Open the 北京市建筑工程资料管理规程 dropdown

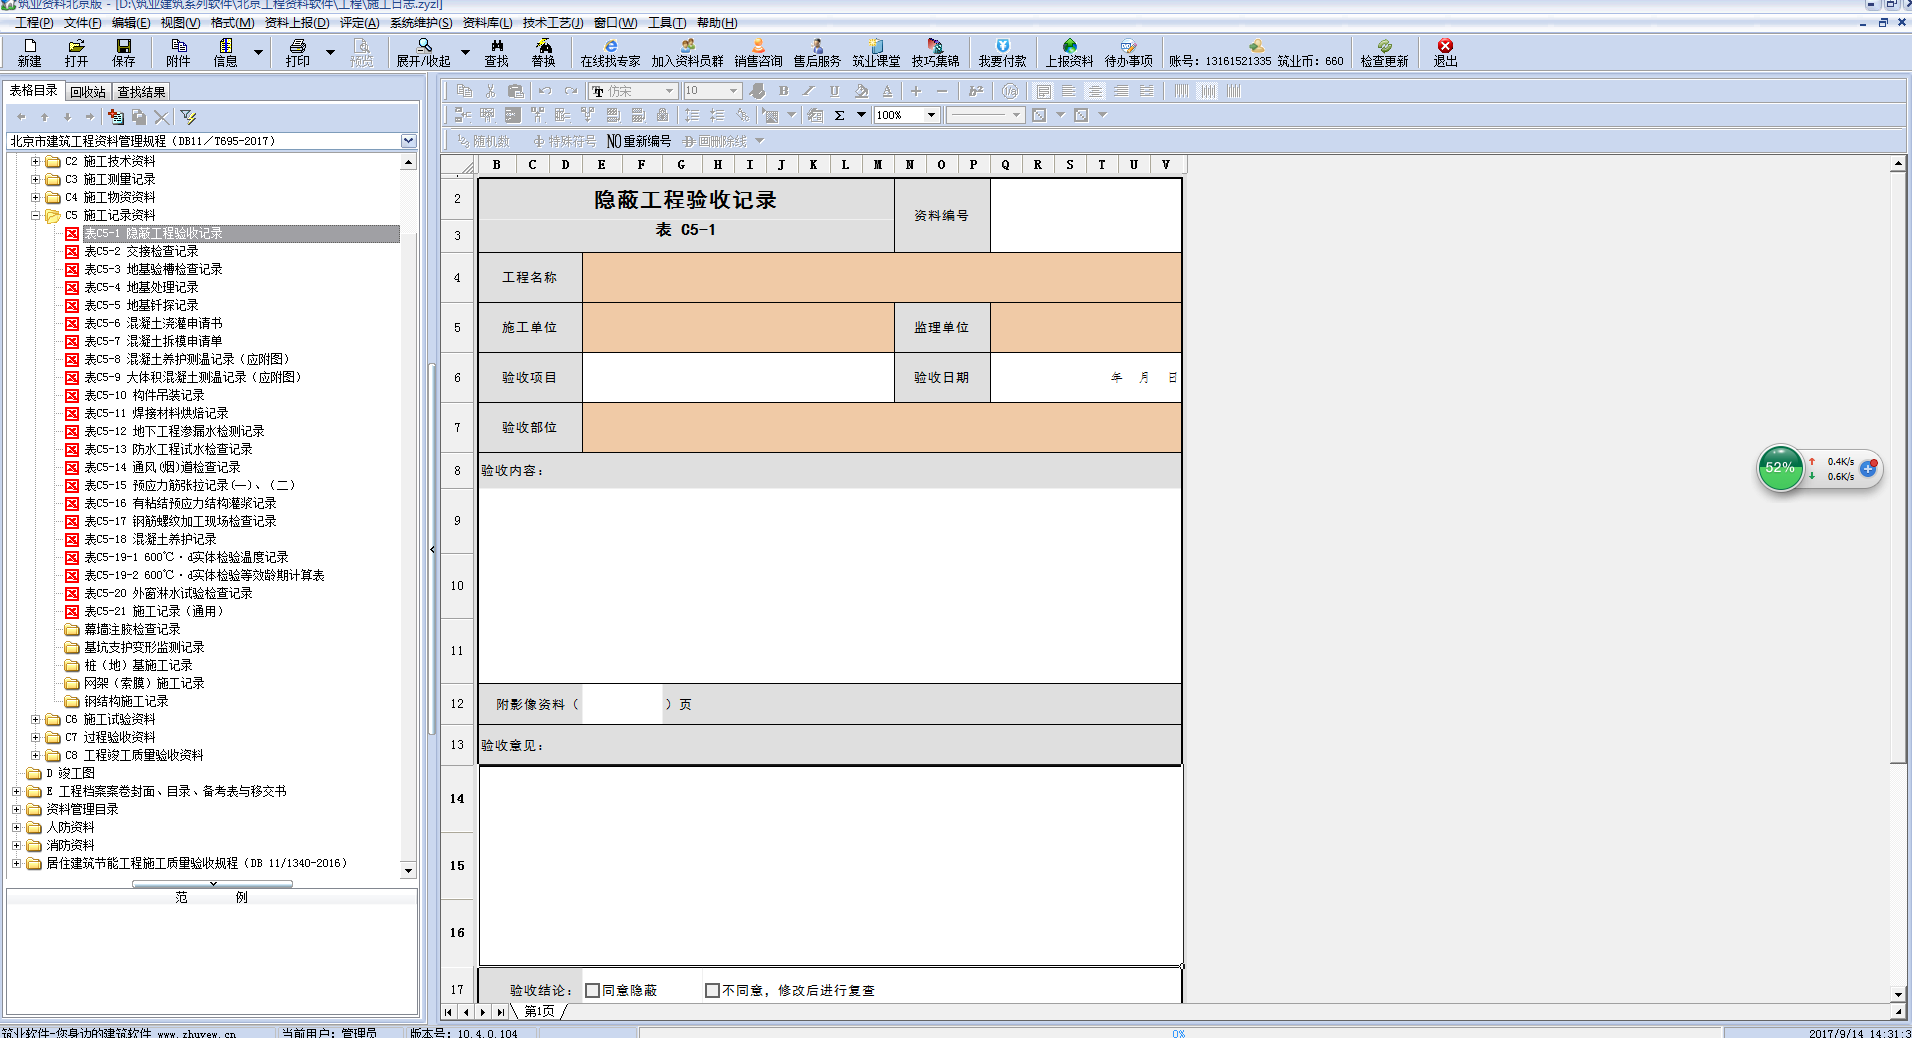pos(408,141)
